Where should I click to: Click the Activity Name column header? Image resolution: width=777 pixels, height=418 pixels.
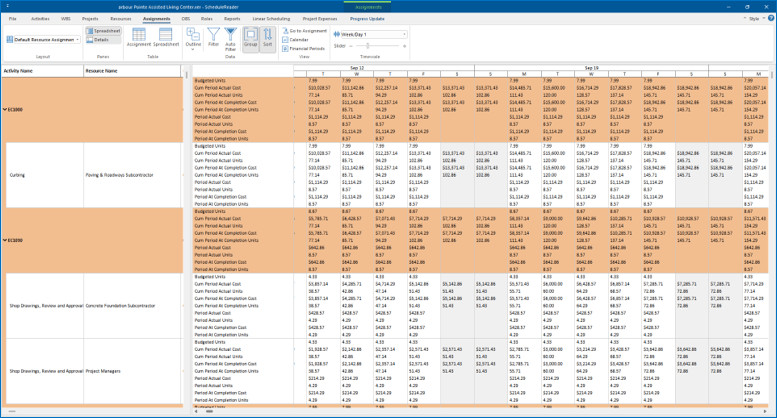pyautogui.click(x=43, y=71)
